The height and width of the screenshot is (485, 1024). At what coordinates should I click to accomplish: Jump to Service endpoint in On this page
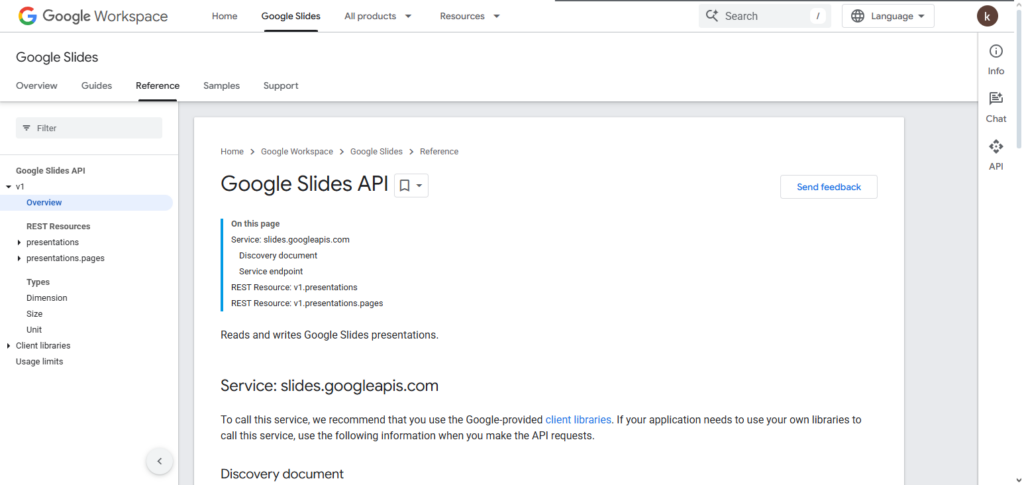click(271, 272)
